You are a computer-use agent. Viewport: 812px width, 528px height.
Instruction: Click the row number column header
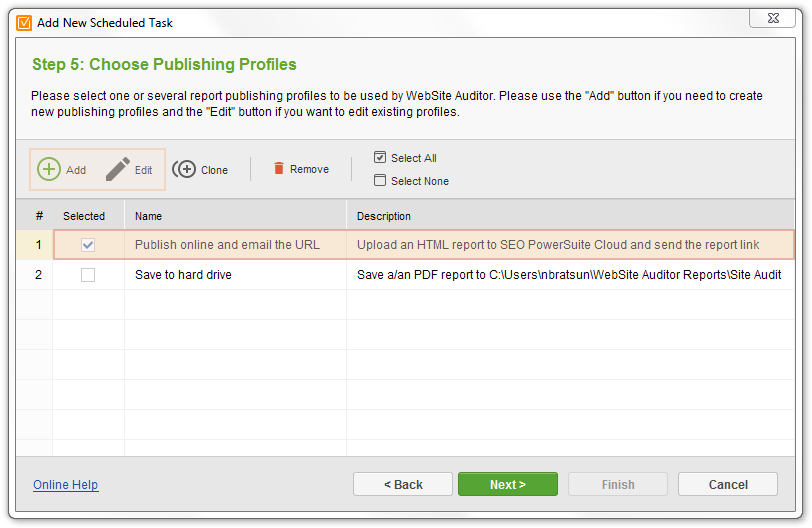(39, 216)
